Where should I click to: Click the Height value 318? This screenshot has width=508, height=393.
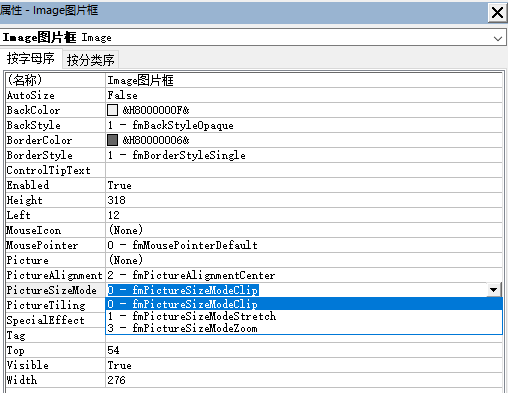pos(304,200)
